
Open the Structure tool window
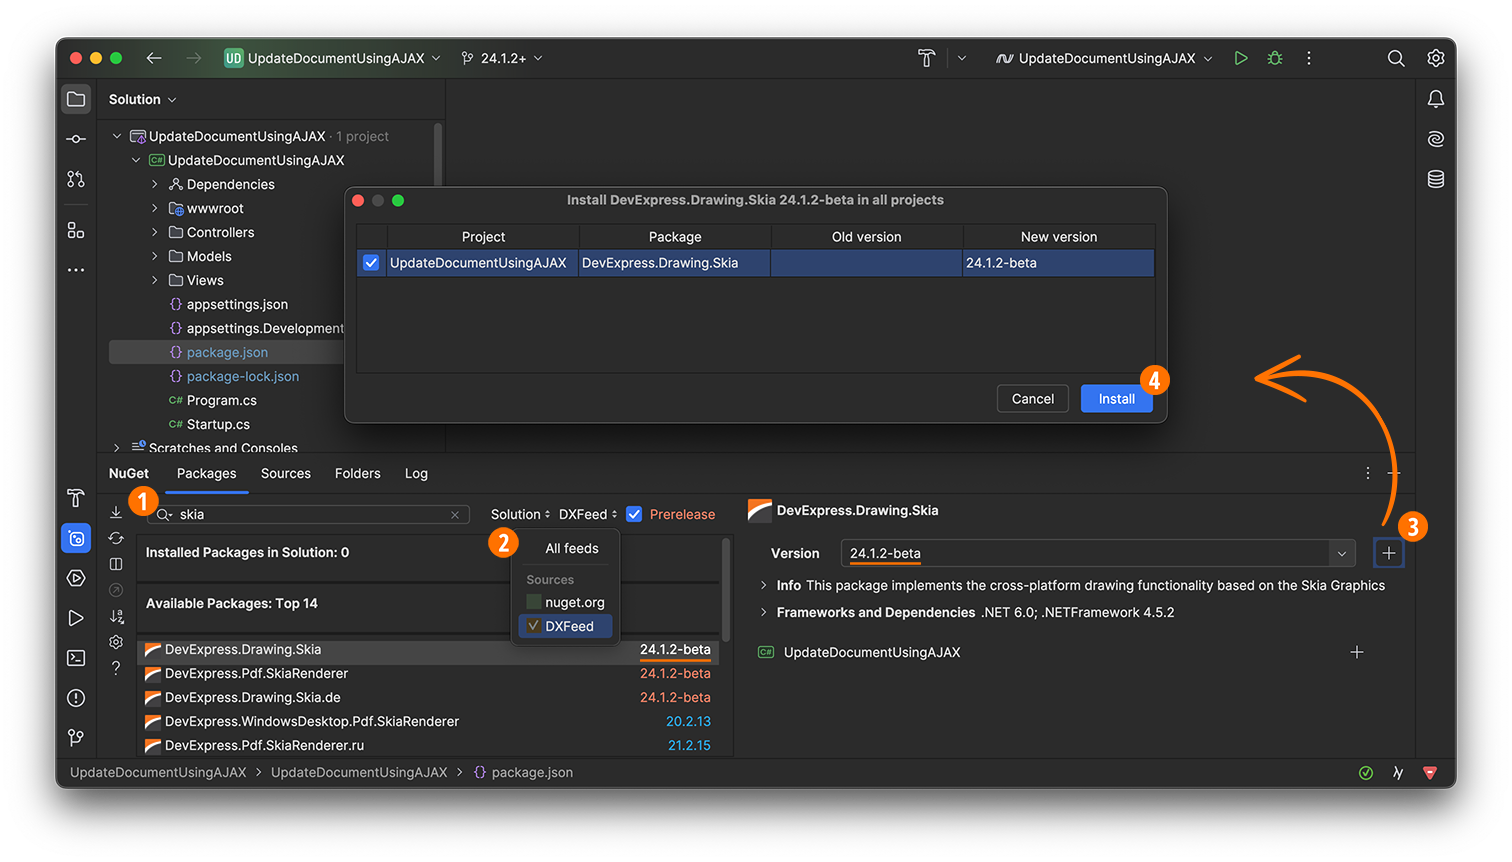pos(76,230)
